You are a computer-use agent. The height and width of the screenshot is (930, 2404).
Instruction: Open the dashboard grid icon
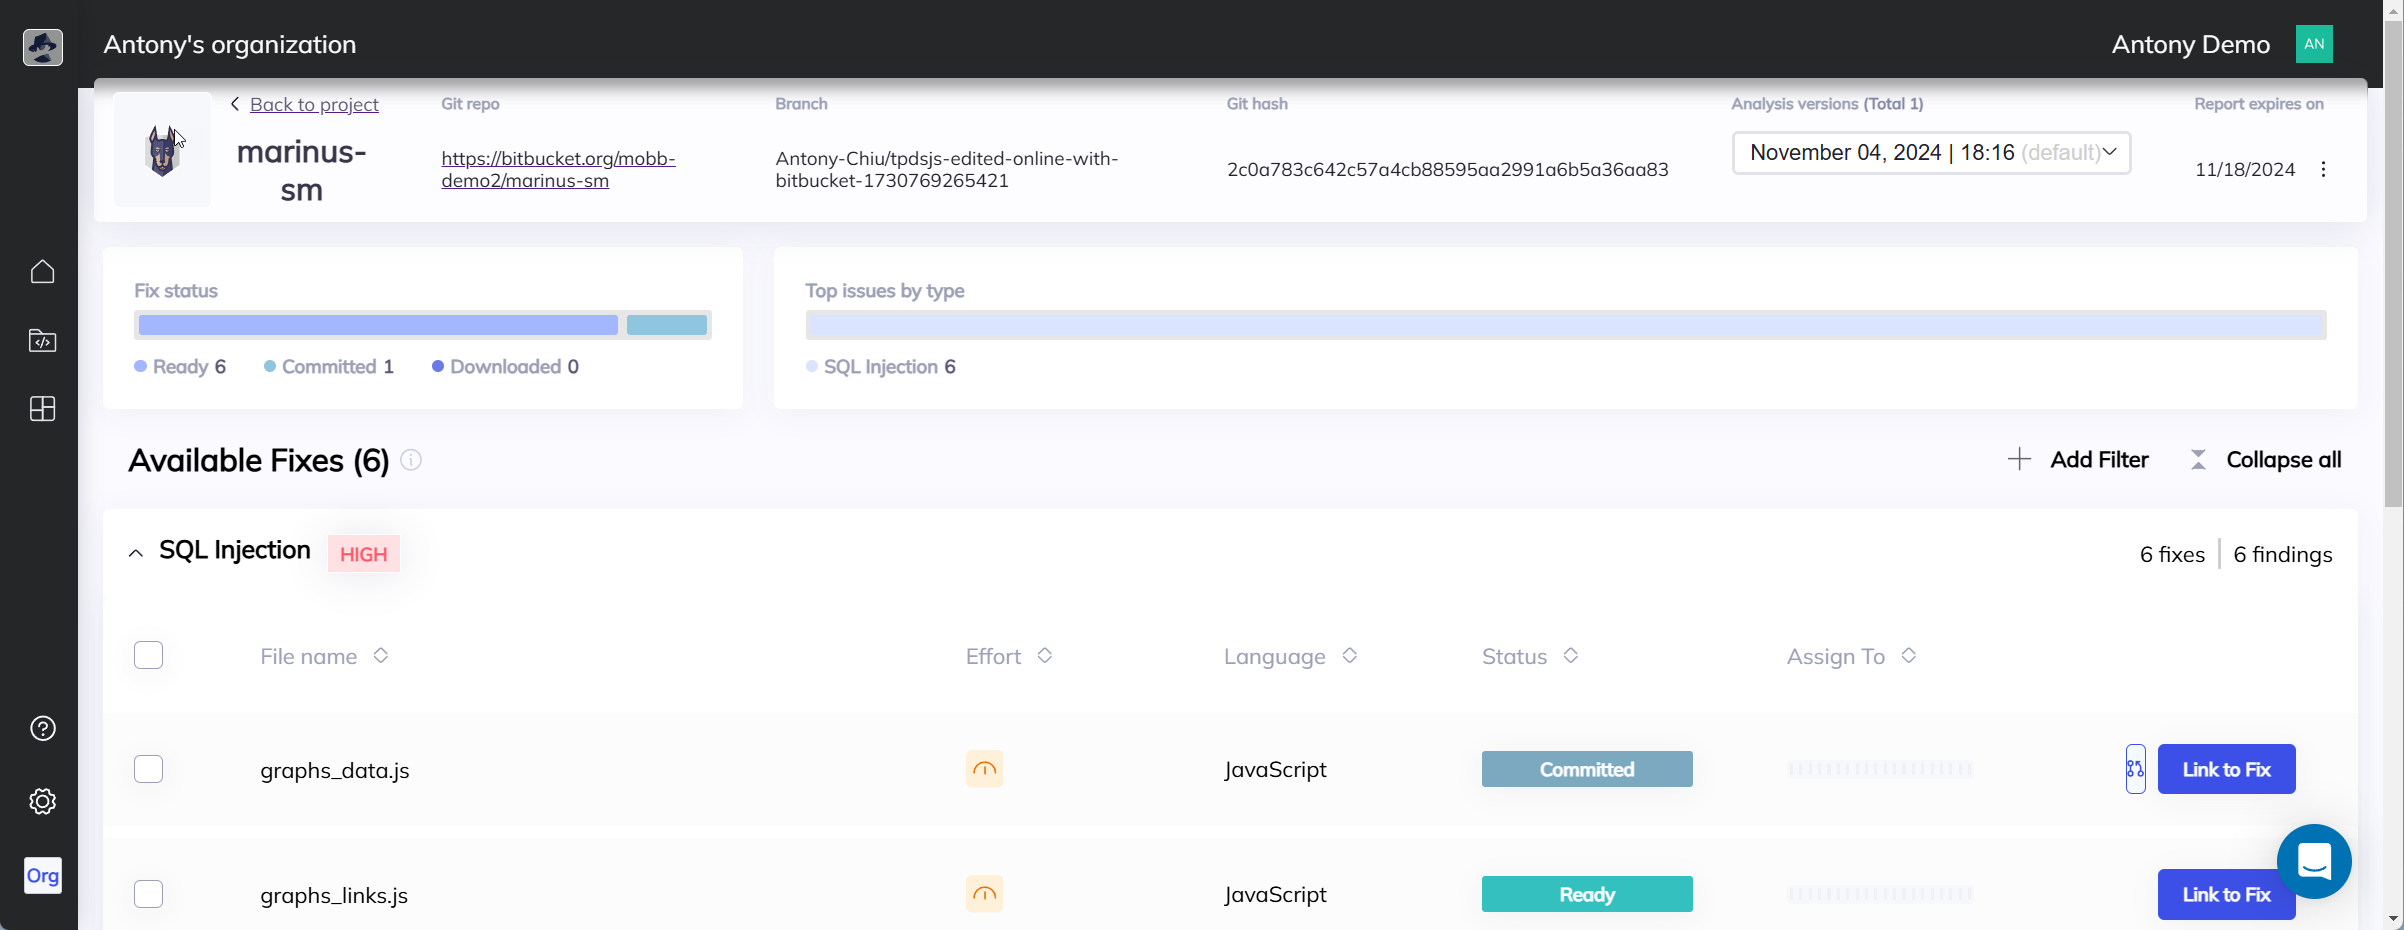click(x=43, y=409)
